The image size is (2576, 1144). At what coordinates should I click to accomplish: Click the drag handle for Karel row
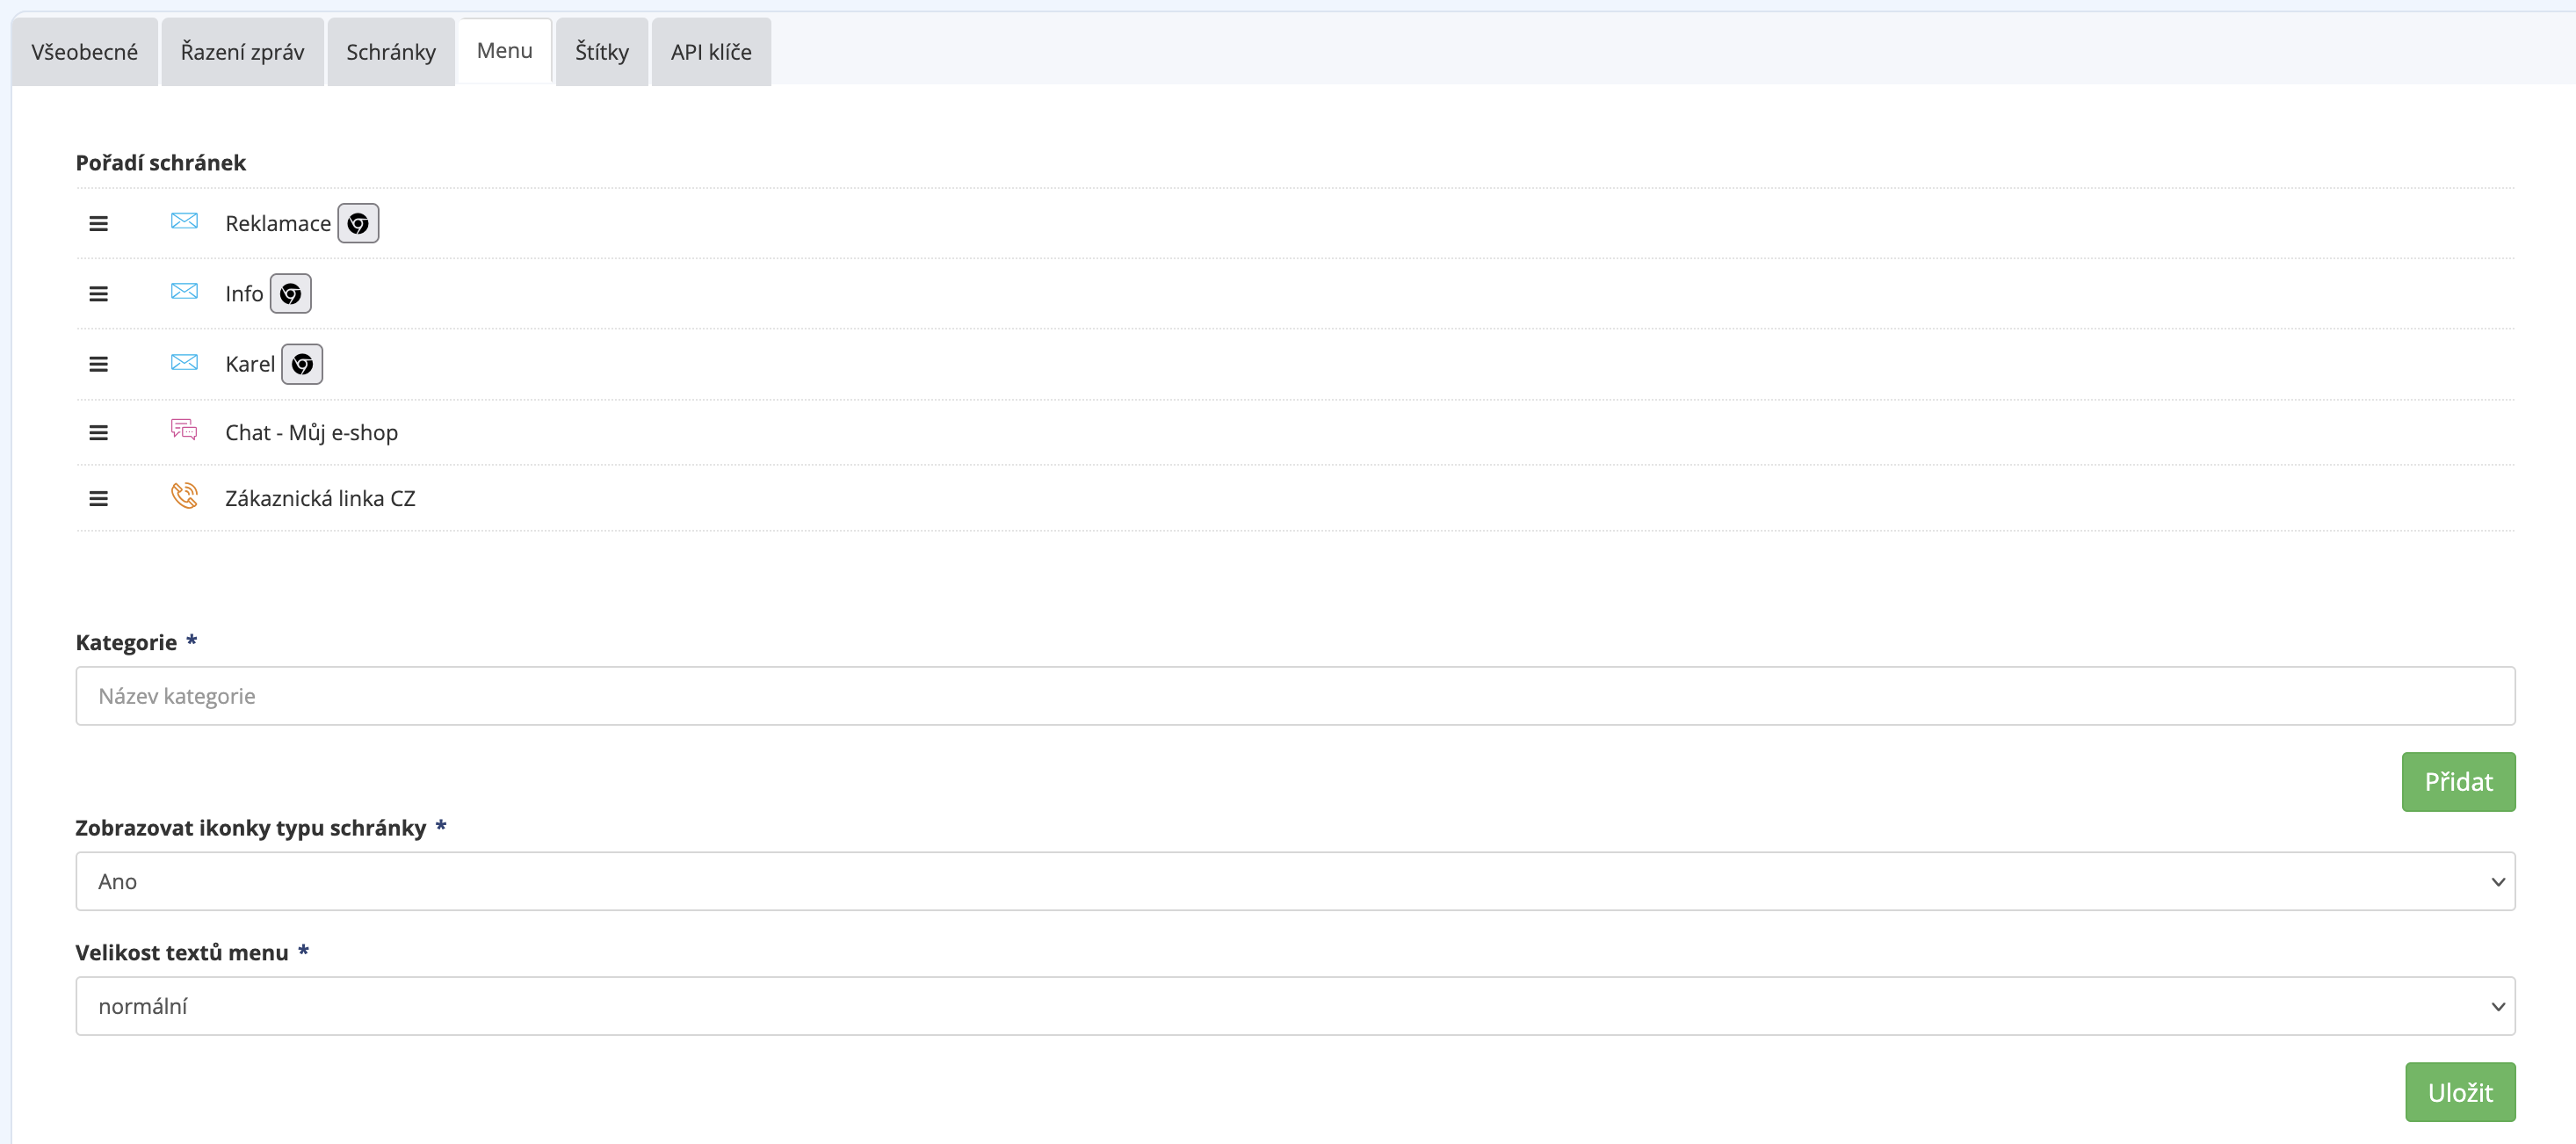point(98,364)
